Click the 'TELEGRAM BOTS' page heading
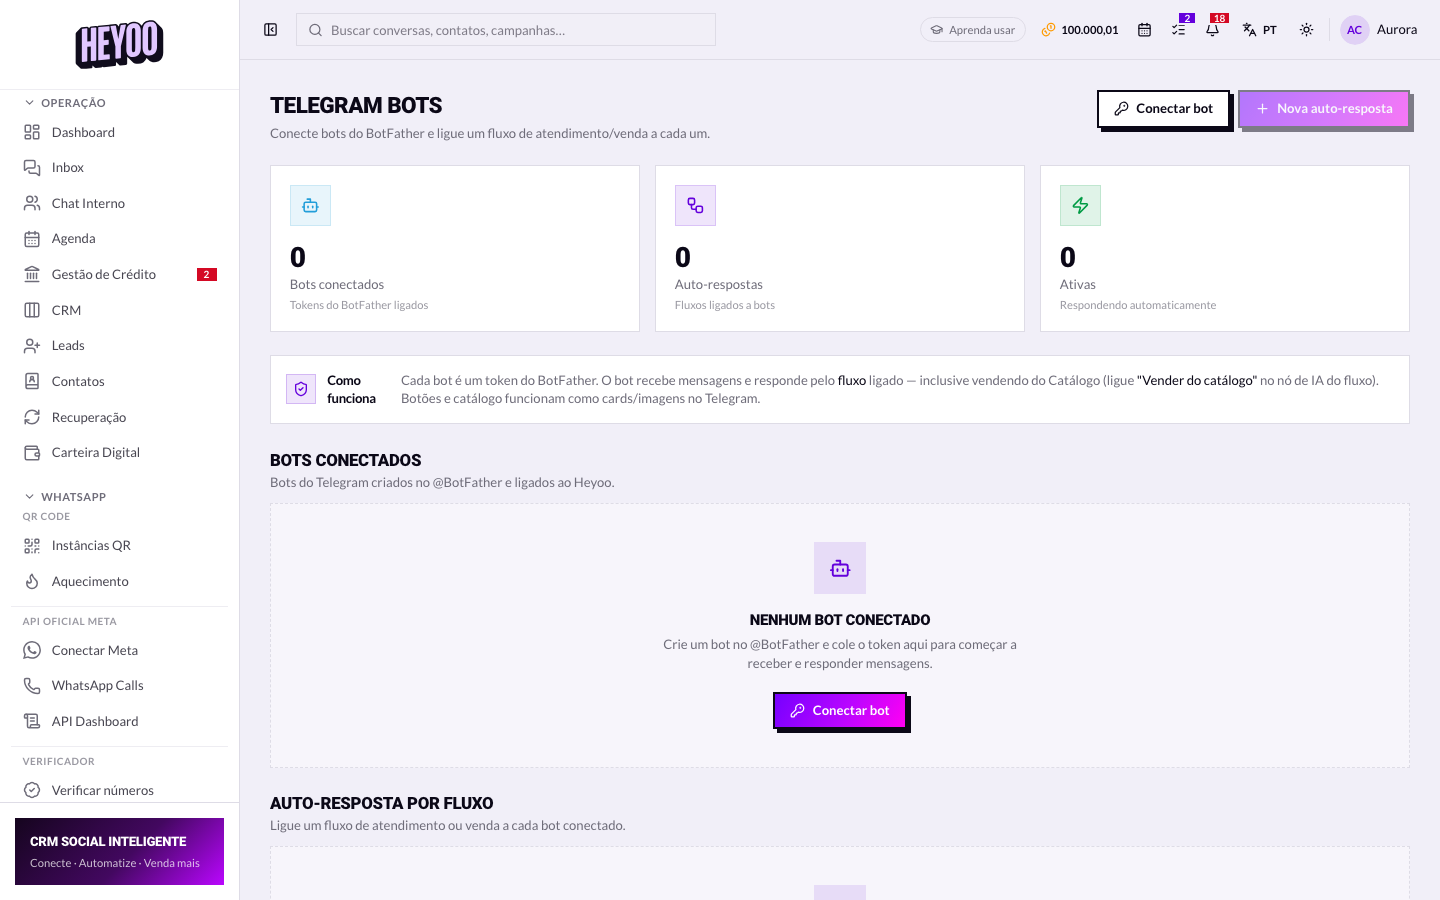The height and width of the screenshot is (900, 1440). tap(356, 106)
